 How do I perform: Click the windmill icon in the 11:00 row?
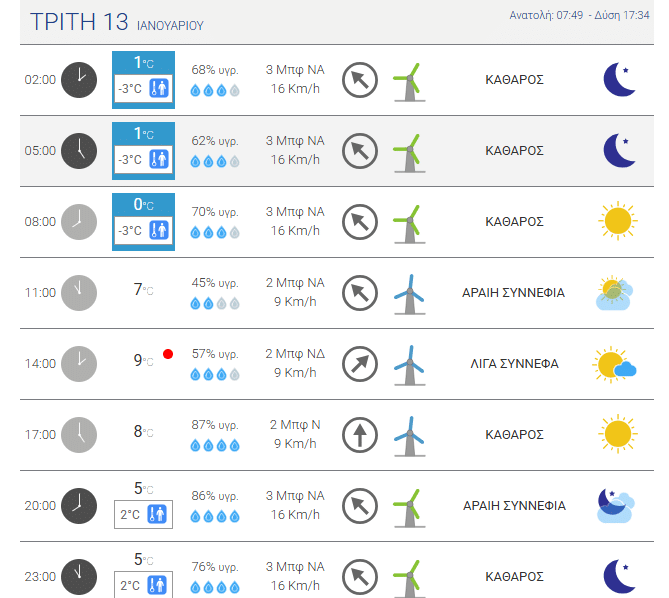pyautogui.click(x=407, y=293)
